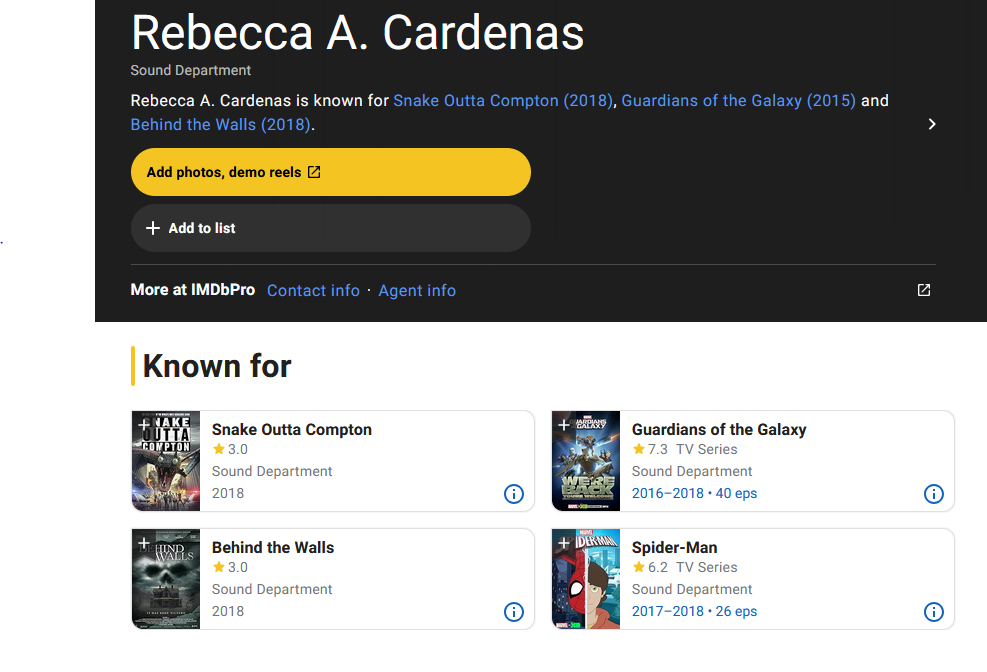Open info for Behind the Walls

pyautogui.click(x=514, y=612)
